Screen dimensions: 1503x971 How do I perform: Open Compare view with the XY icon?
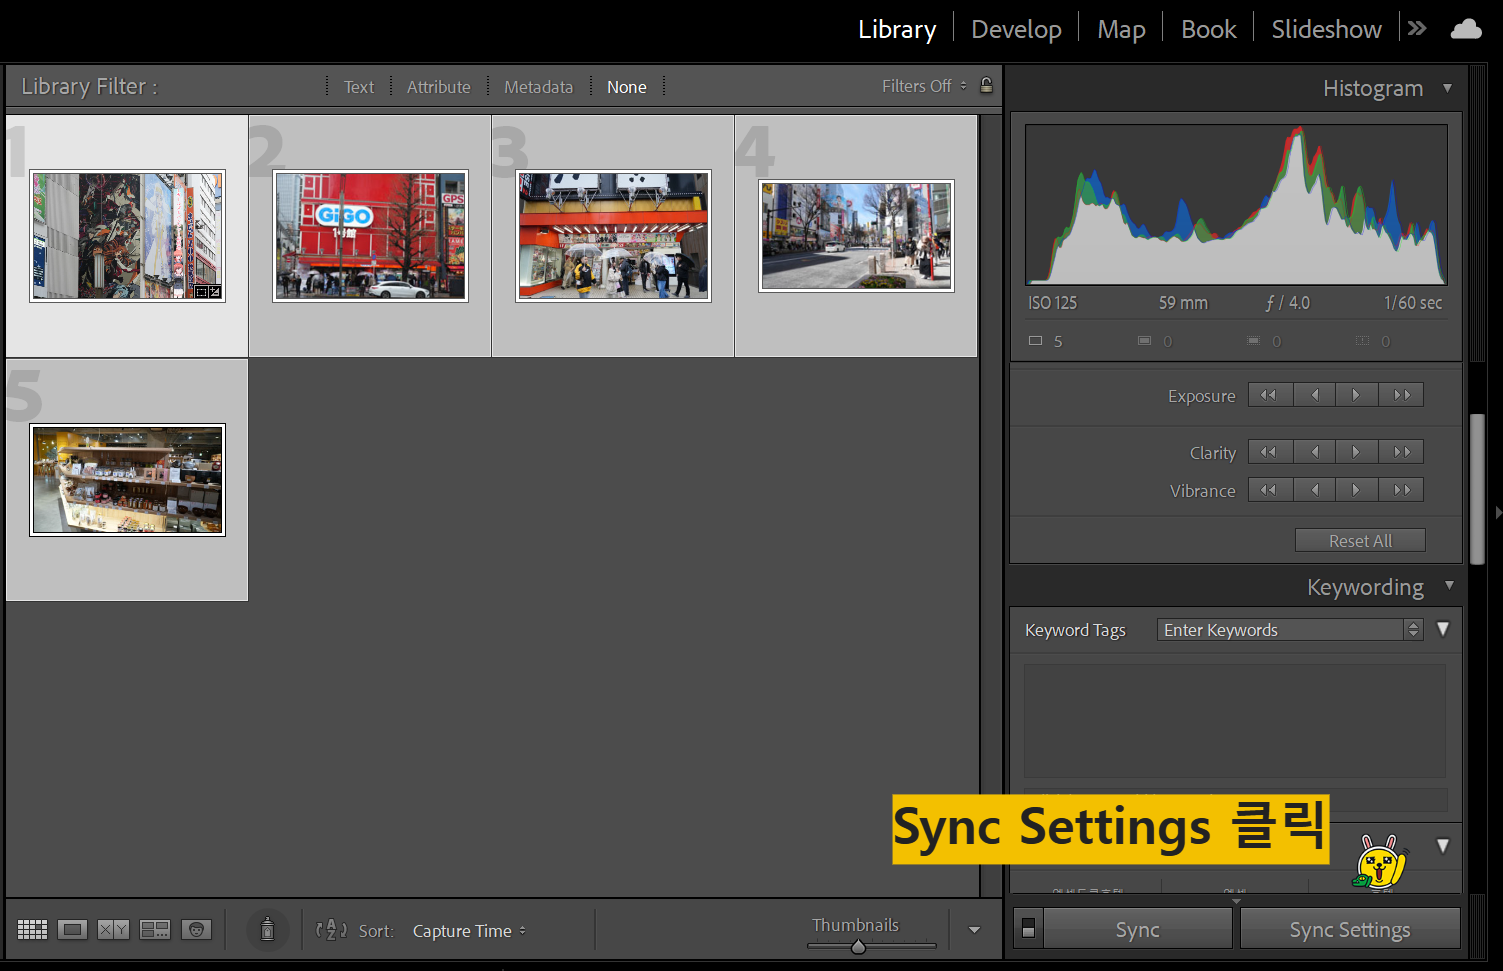(112, 929)
